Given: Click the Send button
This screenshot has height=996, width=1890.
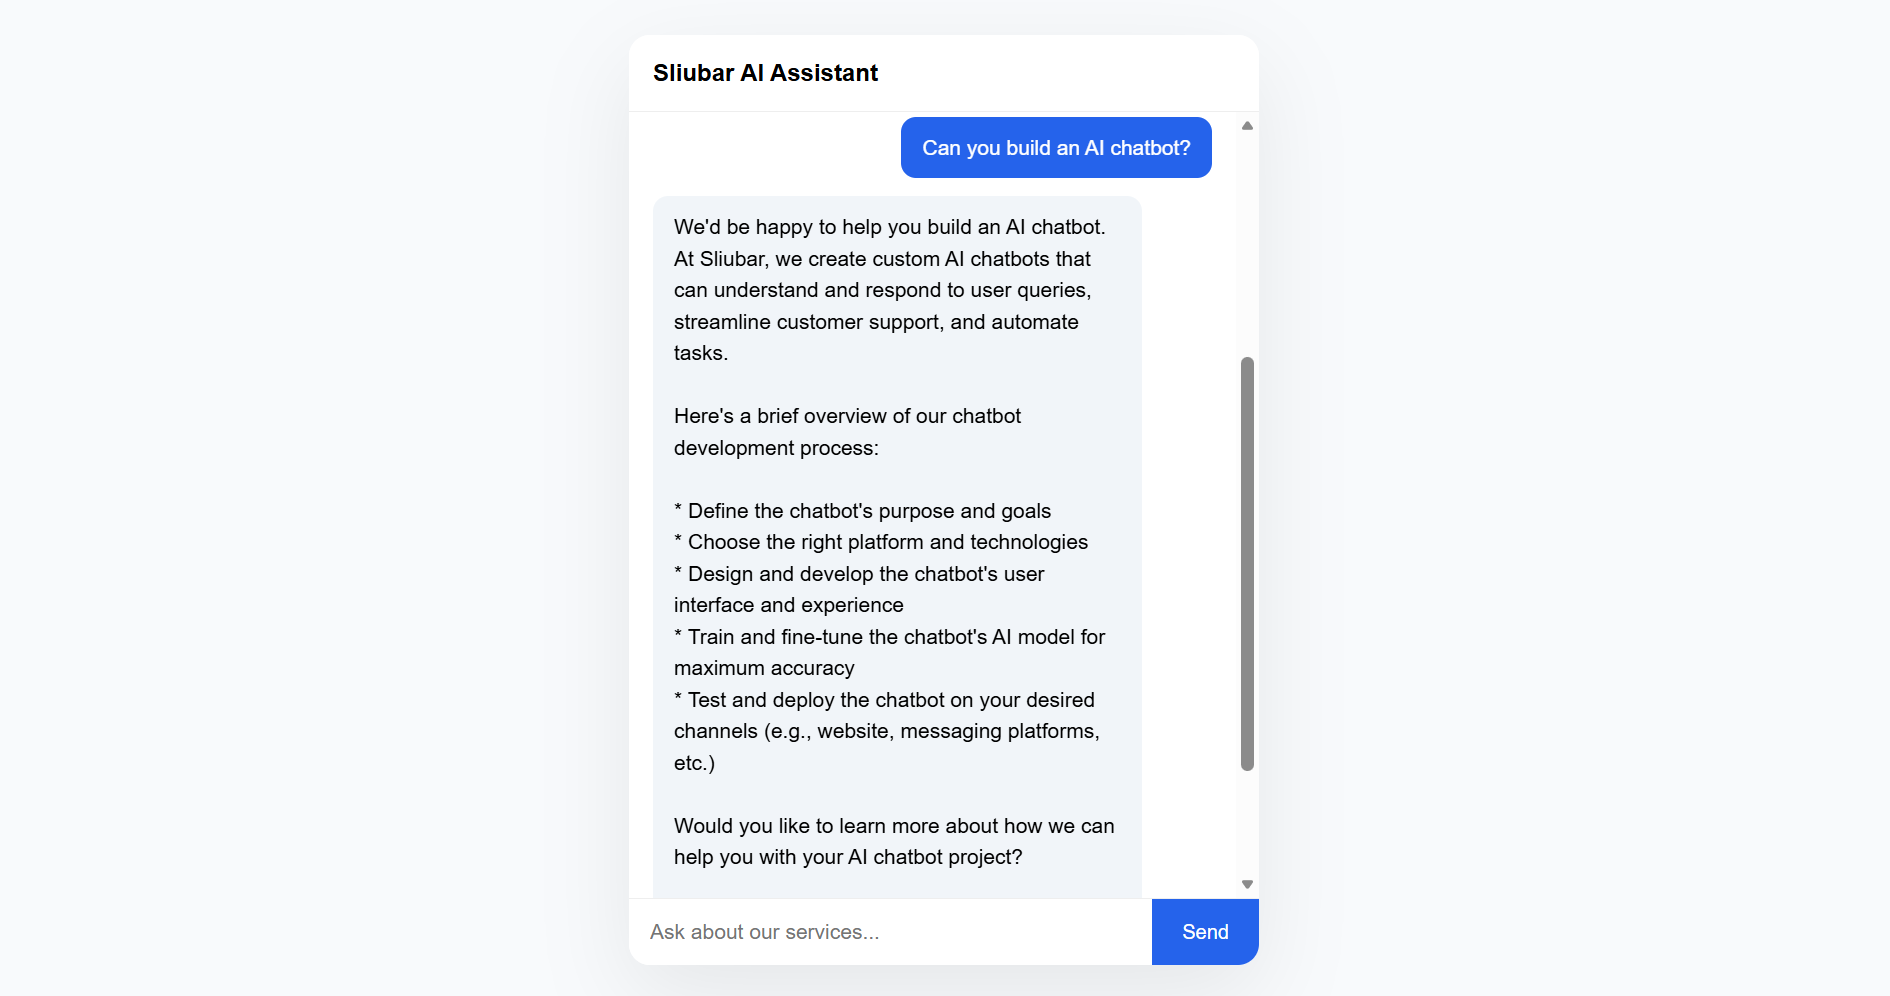Looking at the screenshot, I should (x=1204, y=931).
